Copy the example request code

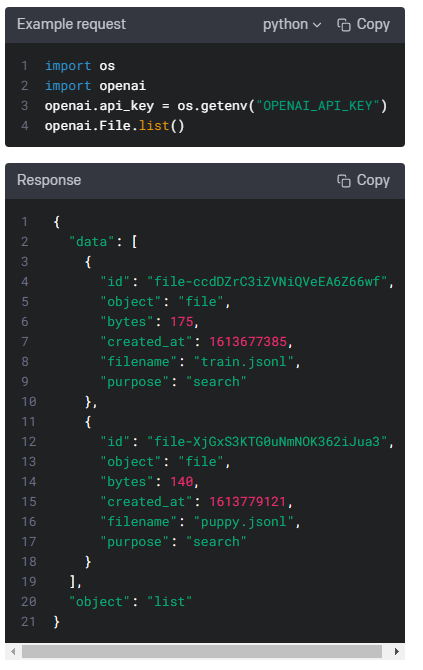363,25
